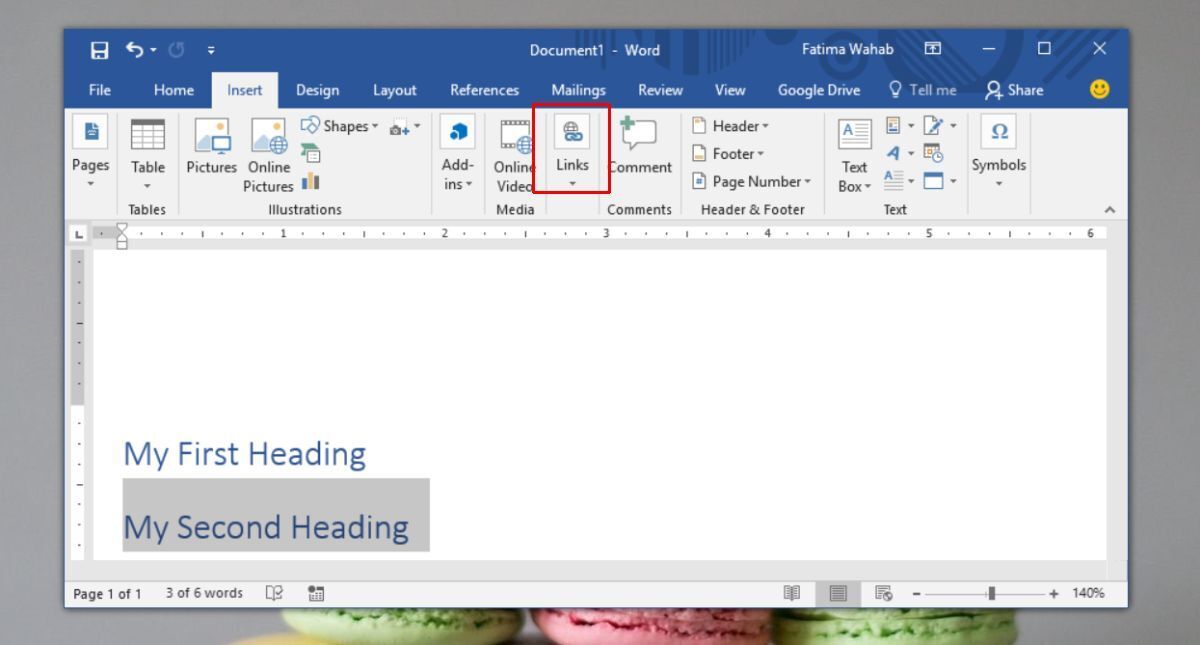Switch to Print Layout view

pyautogui.click(x=840, y=593)
